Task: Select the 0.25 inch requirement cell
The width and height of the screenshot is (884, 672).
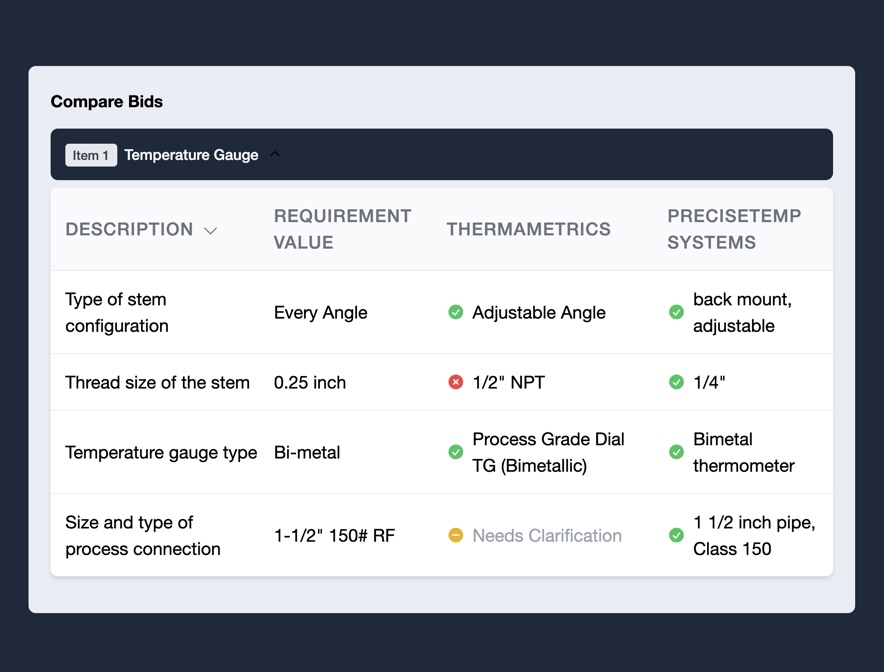Action: click(310, 383)
